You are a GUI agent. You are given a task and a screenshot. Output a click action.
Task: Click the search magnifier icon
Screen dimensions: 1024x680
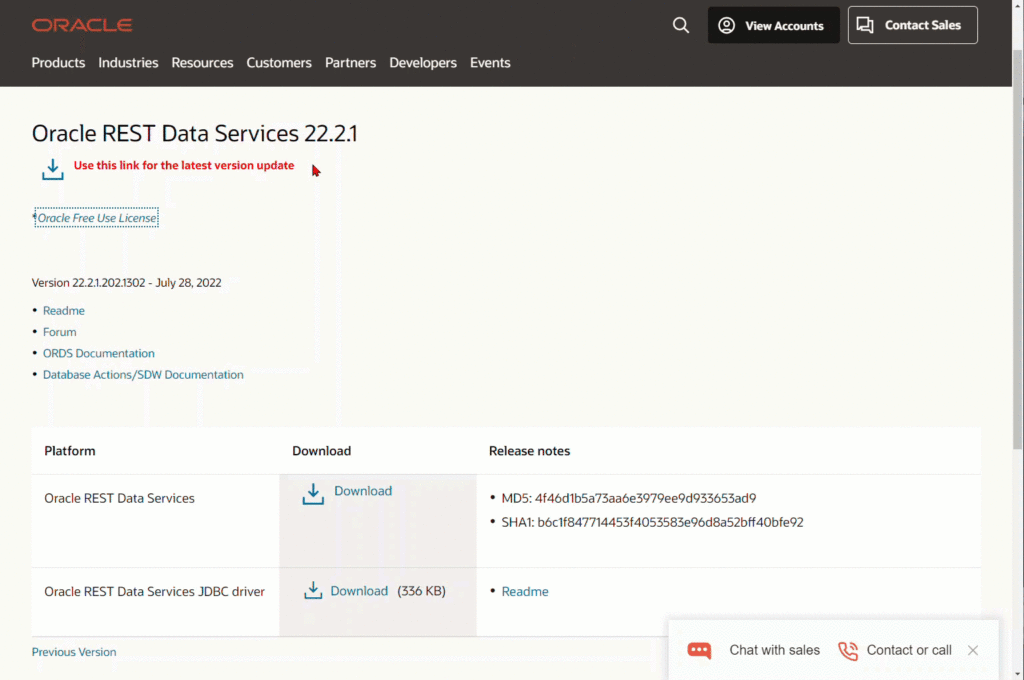[x=681, y=26]
